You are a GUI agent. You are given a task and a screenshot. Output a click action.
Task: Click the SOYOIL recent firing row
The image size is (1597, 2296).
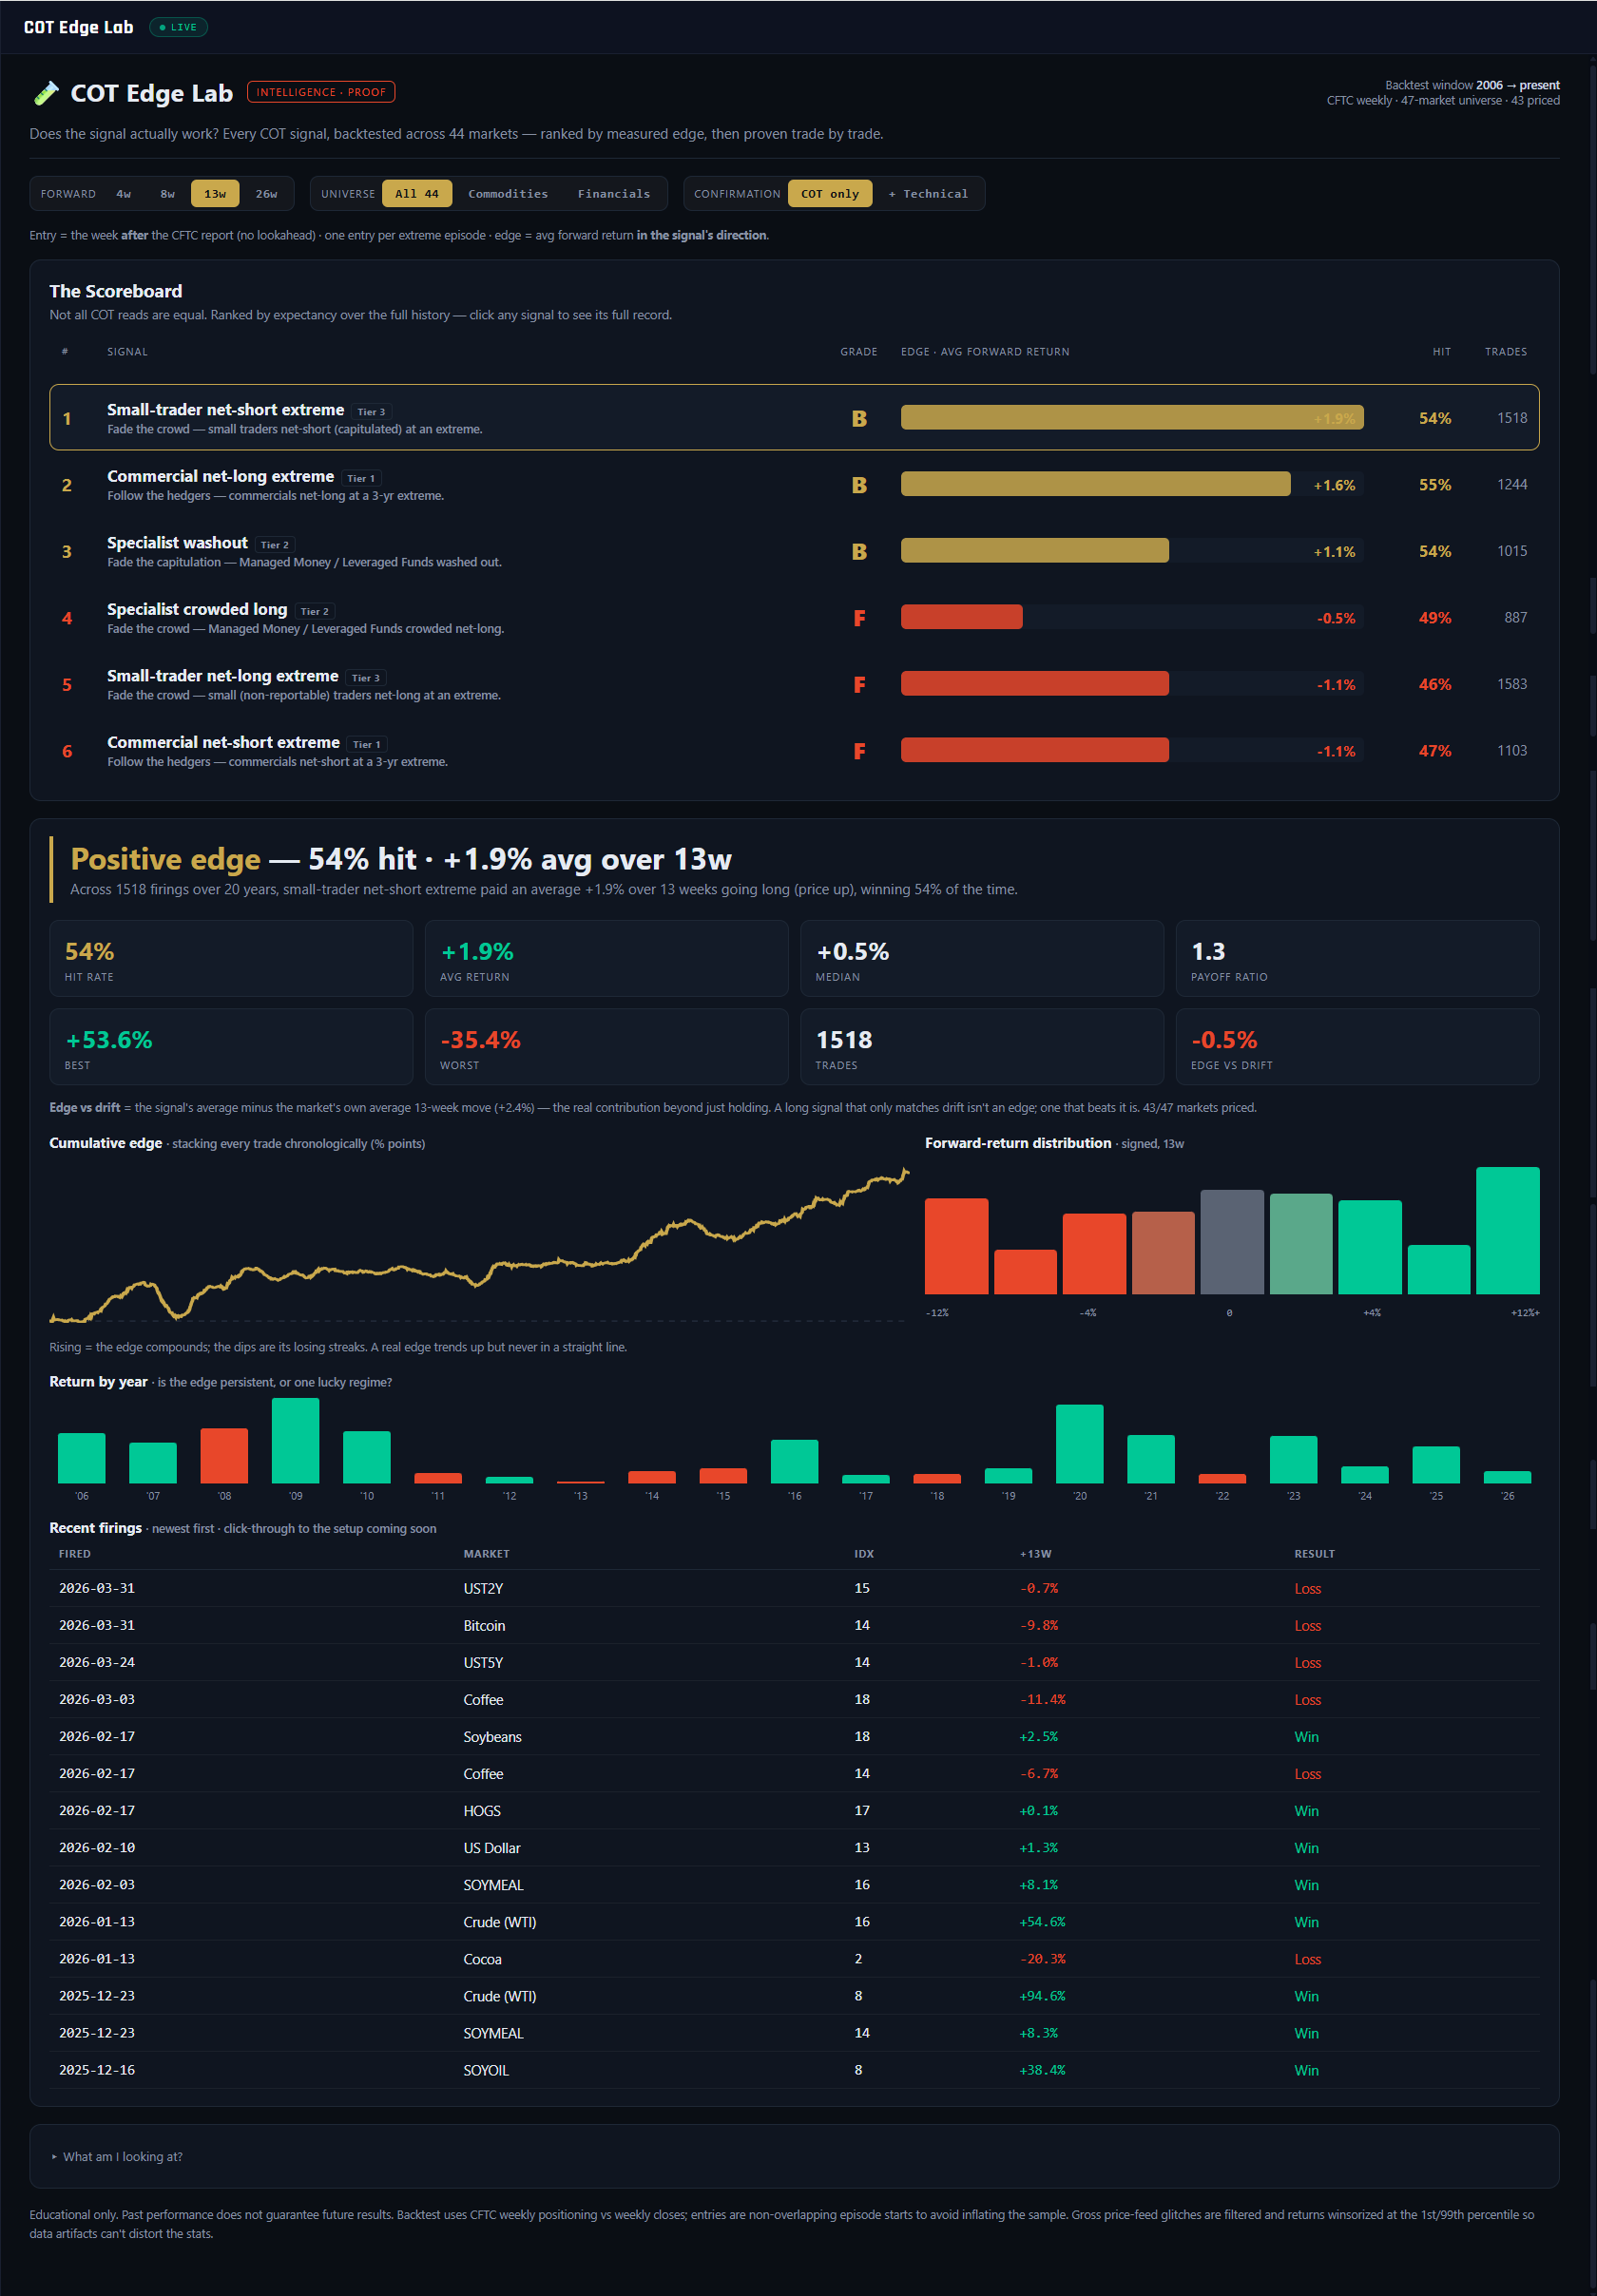point(794,2069)
